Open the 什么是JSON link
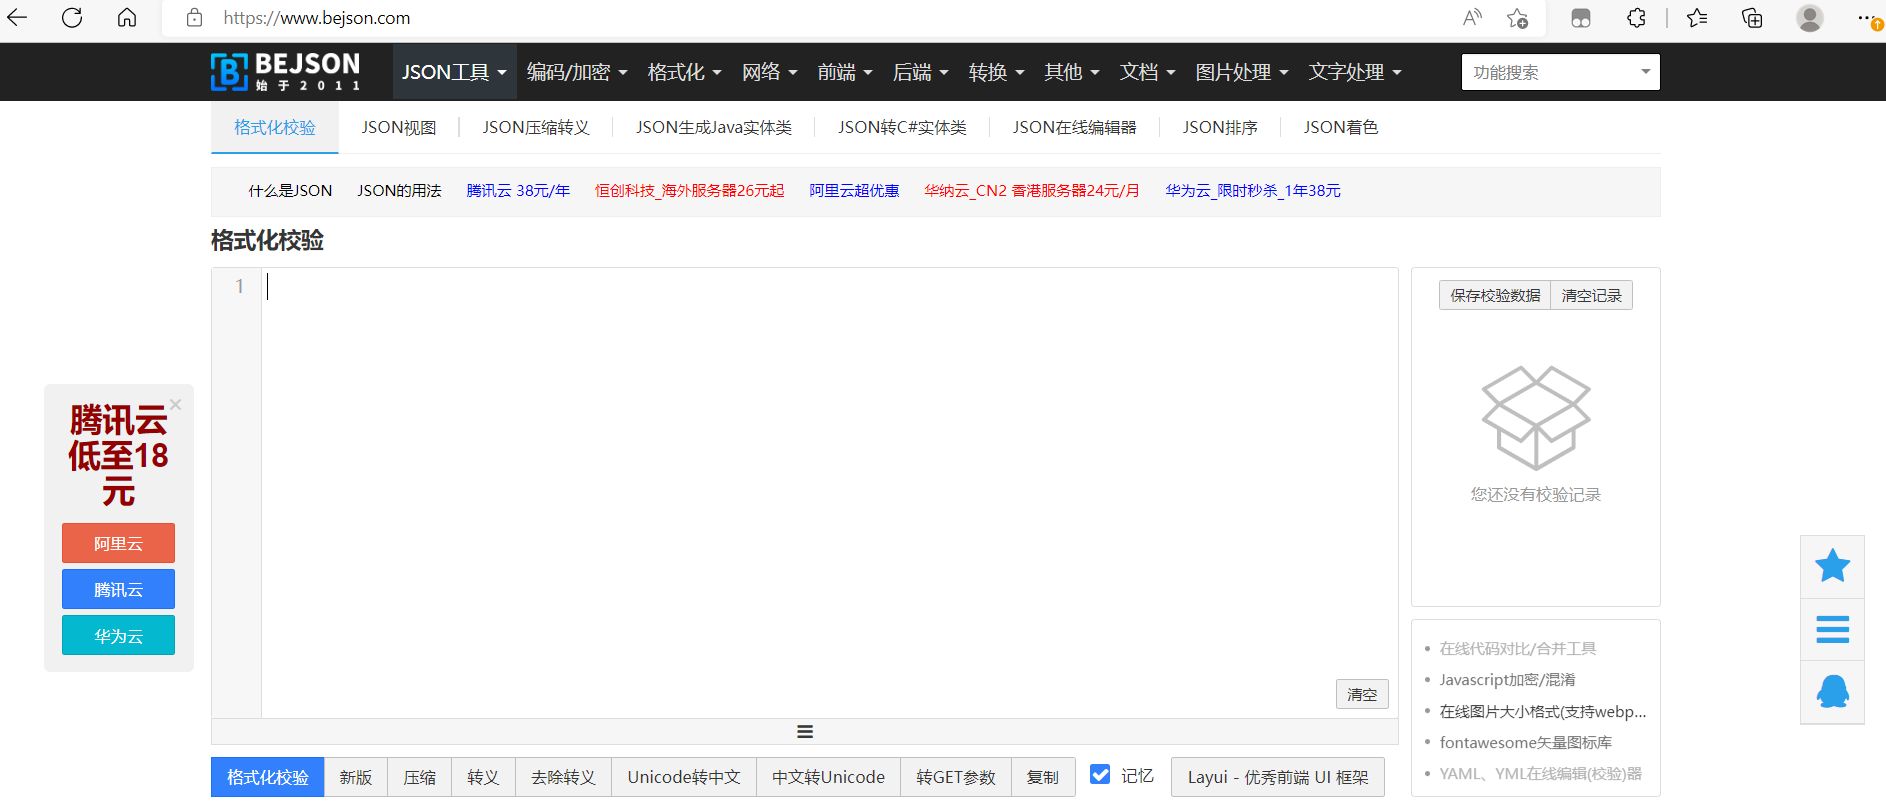 click(x=290, y=190)
